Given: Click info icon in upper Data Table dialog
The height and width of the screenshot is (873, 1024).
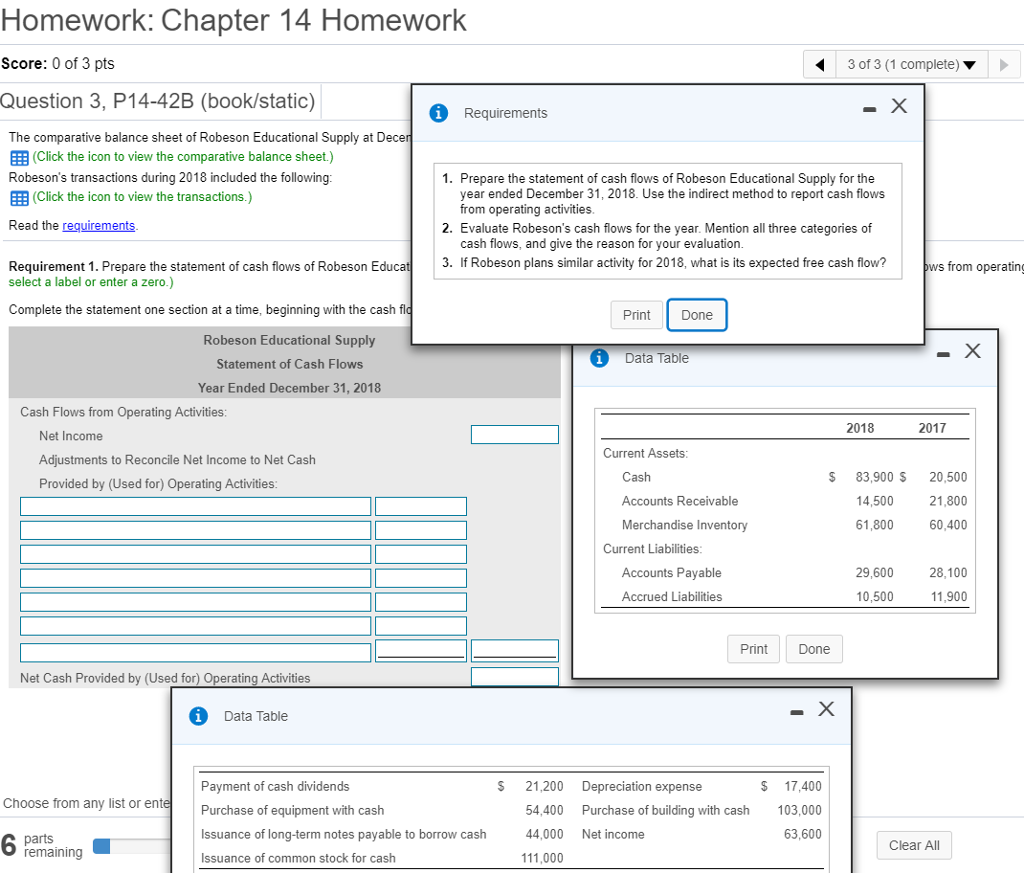Looking at the screenshot, I should pyautogui.click(x=600, y=358).
